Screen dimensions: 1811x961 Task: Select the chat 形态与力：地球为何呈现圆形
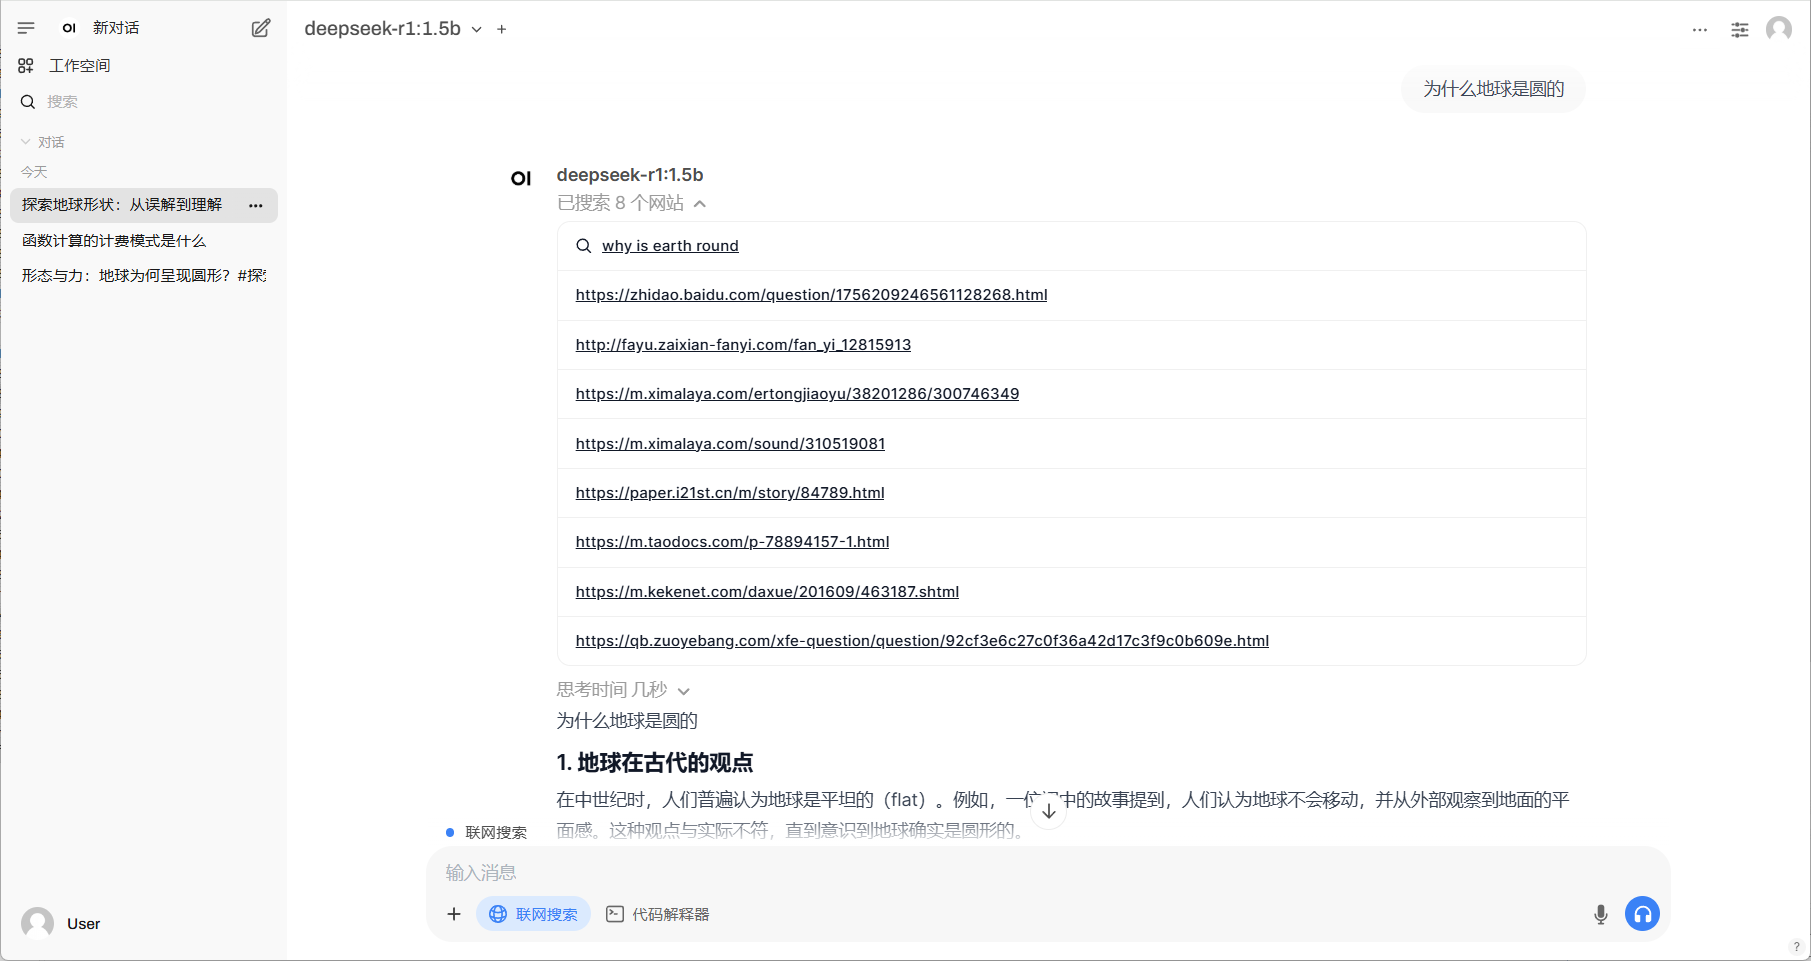[x=144, y=276]
